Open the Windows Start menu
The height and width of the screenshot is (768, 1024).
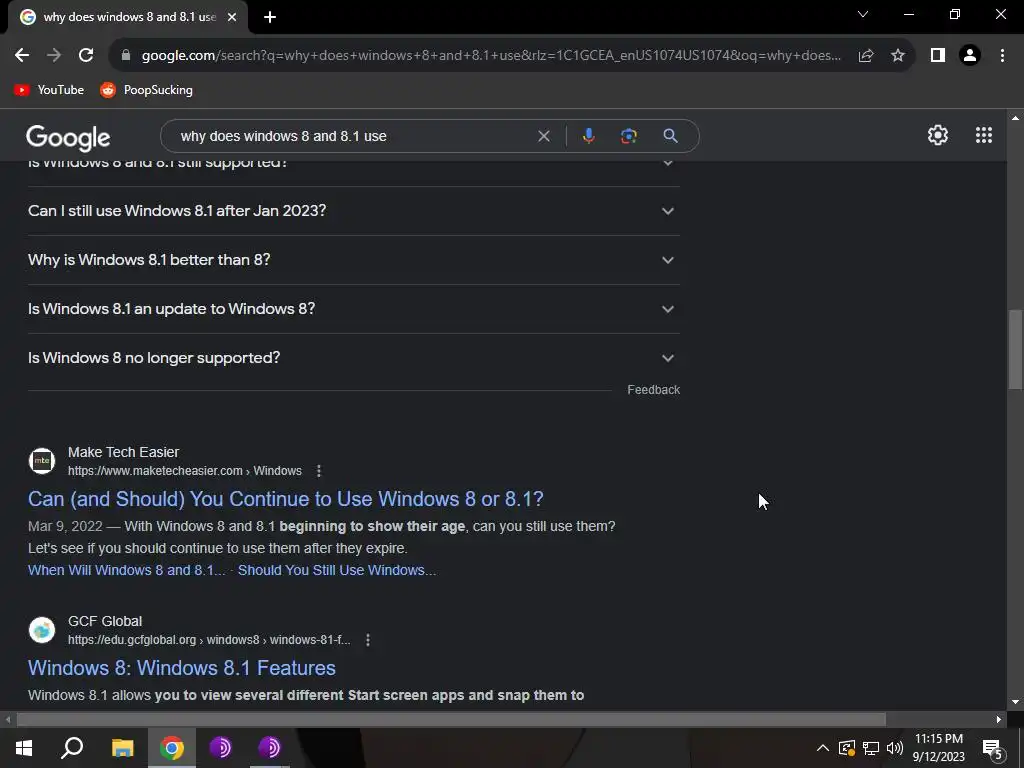24,748
